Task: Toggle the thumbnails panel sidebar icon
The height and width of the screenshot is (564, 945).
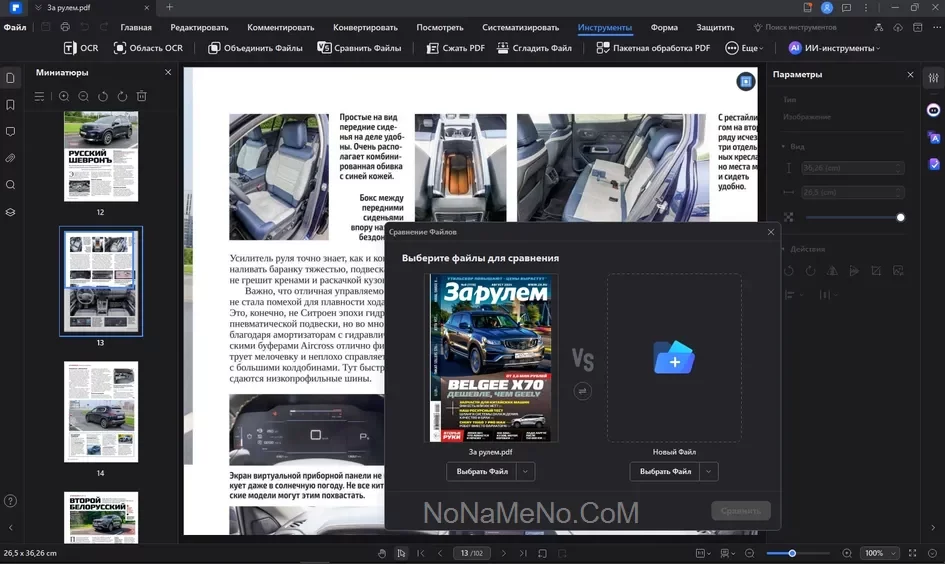Action: pos(11,78)
